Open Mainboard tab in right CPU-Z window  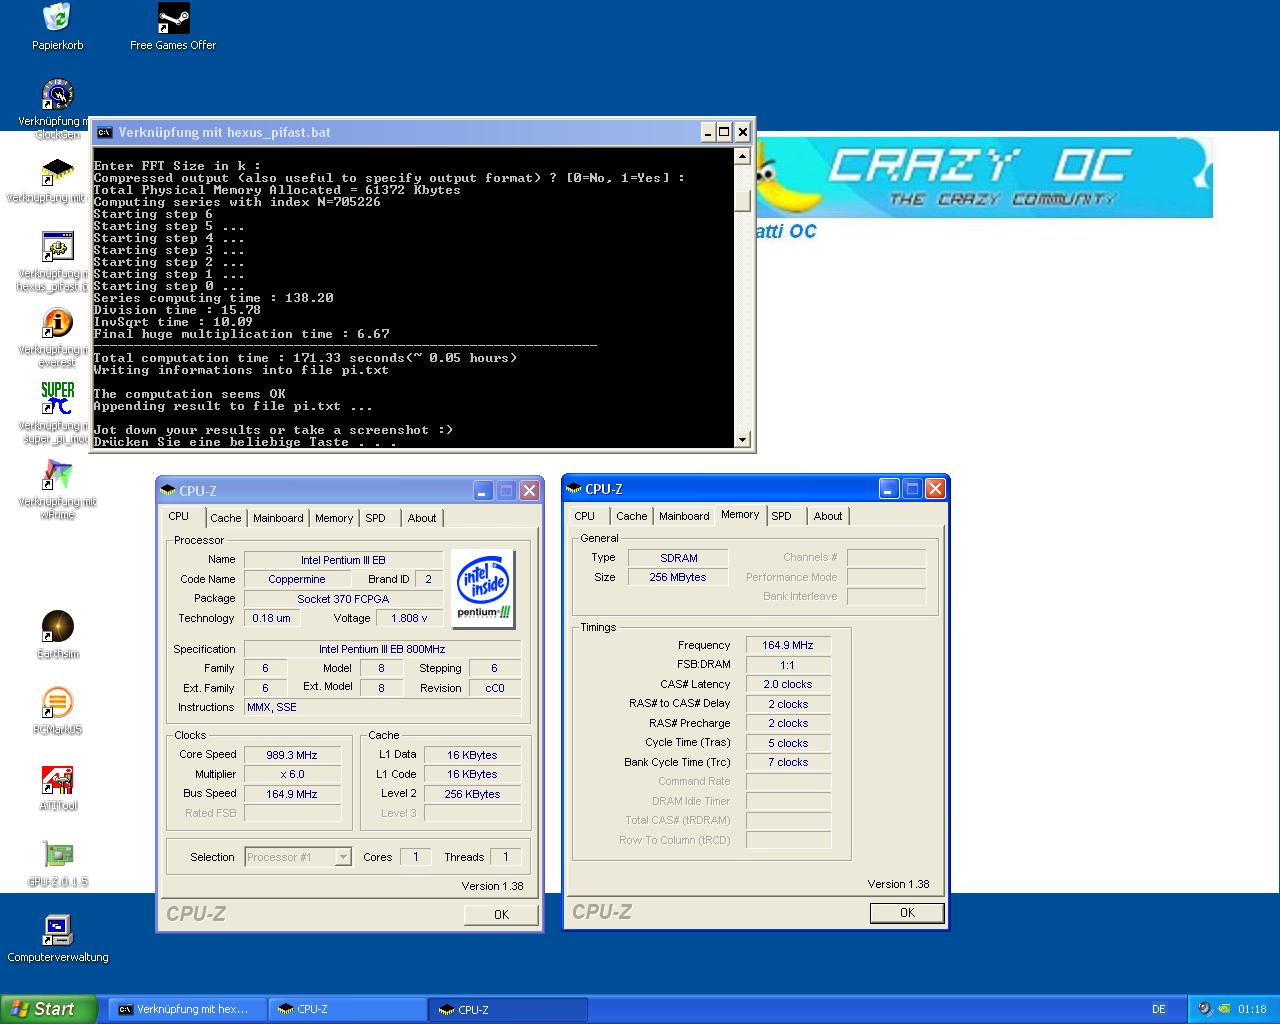tap(684, 516)
